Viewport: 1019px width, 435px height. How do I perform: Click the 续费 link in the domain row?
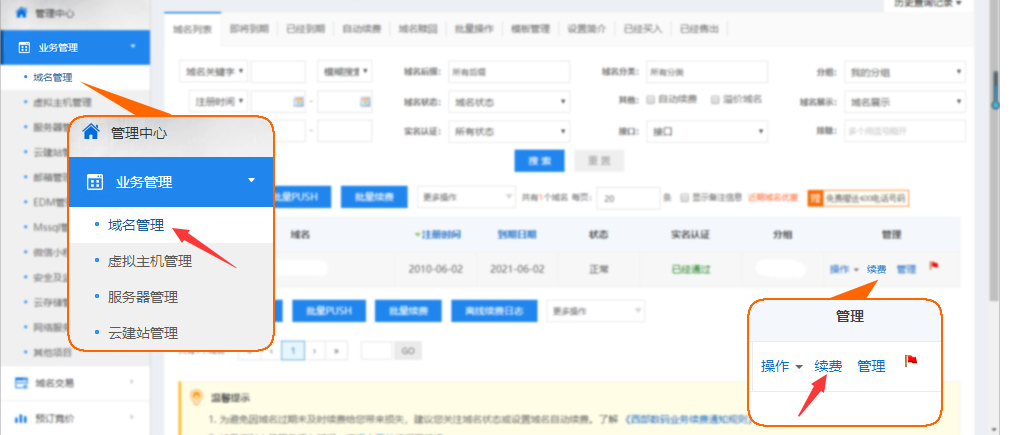click(x=876, y=269)
